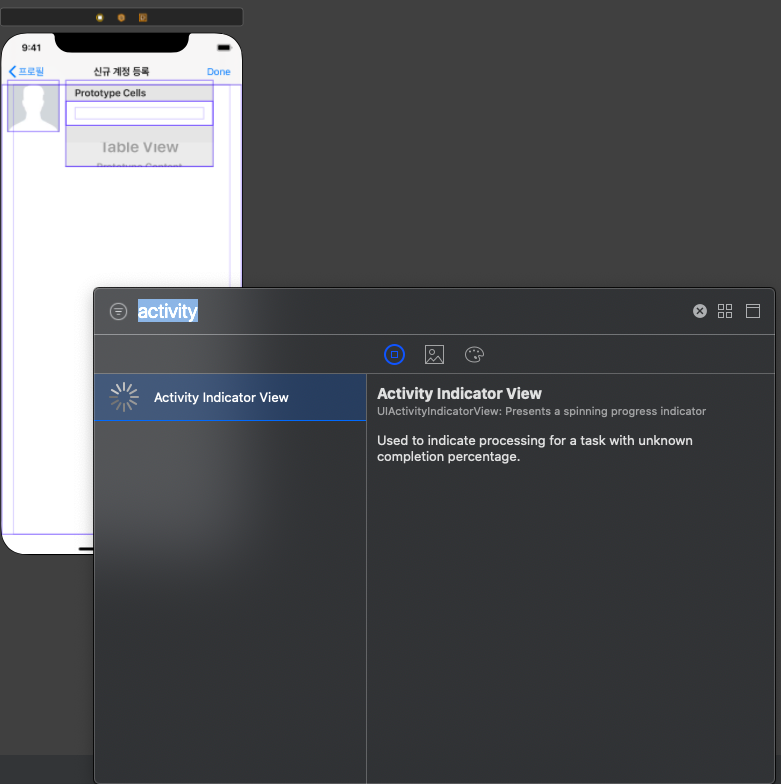
Task: Click the First Responder icon in scene dock
Action: 121,18
